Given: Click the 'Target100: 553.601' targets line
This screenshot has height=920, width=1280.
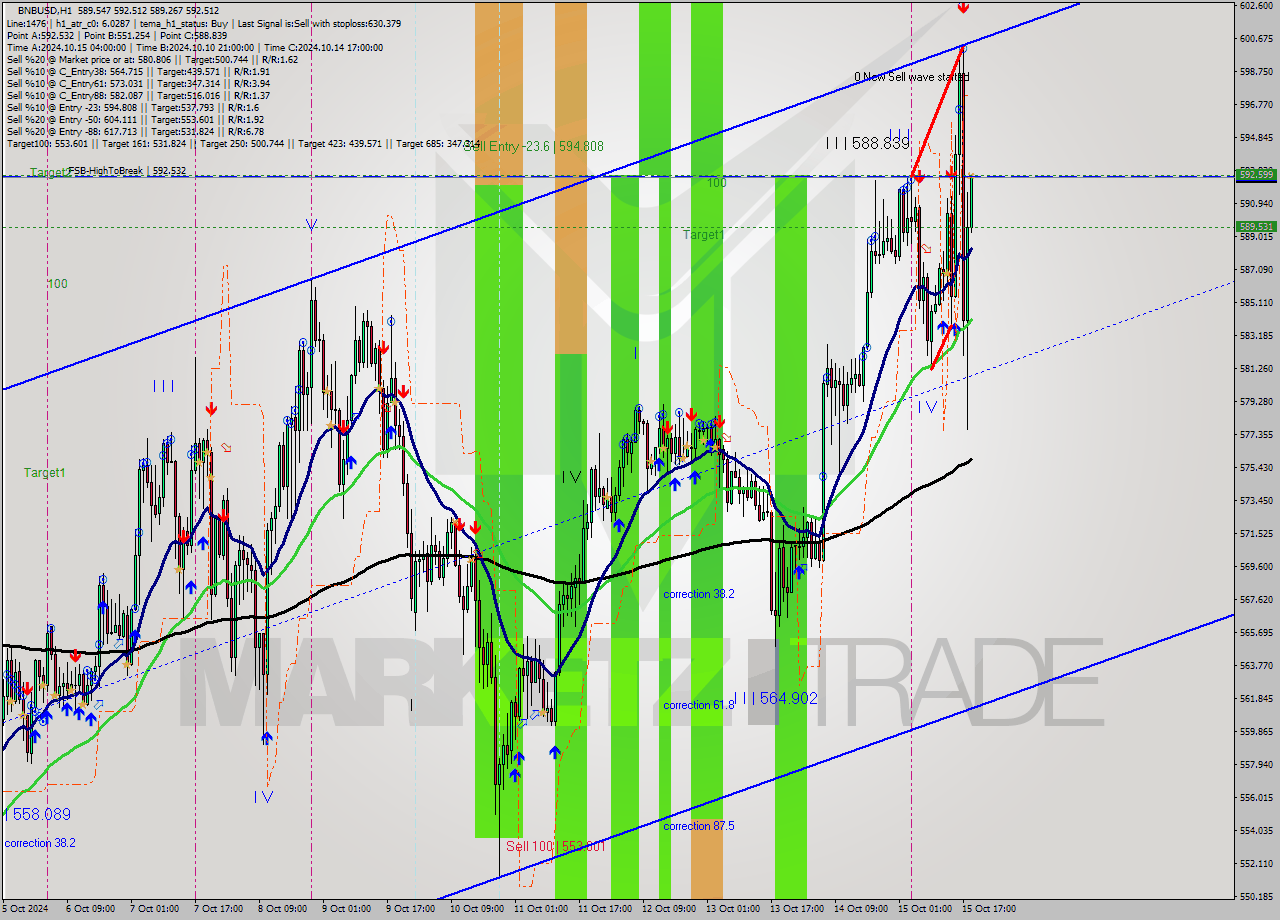Looking at the screenshot, I should pos(243,143).
